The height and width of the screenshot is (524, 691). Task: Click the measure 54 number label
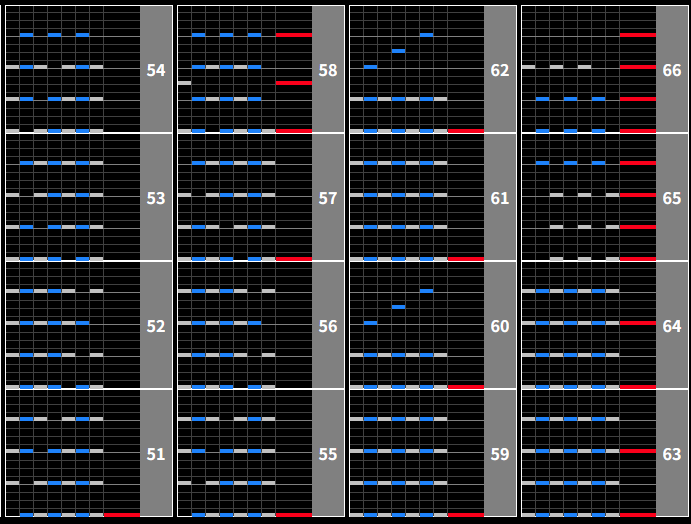[156, 70]
